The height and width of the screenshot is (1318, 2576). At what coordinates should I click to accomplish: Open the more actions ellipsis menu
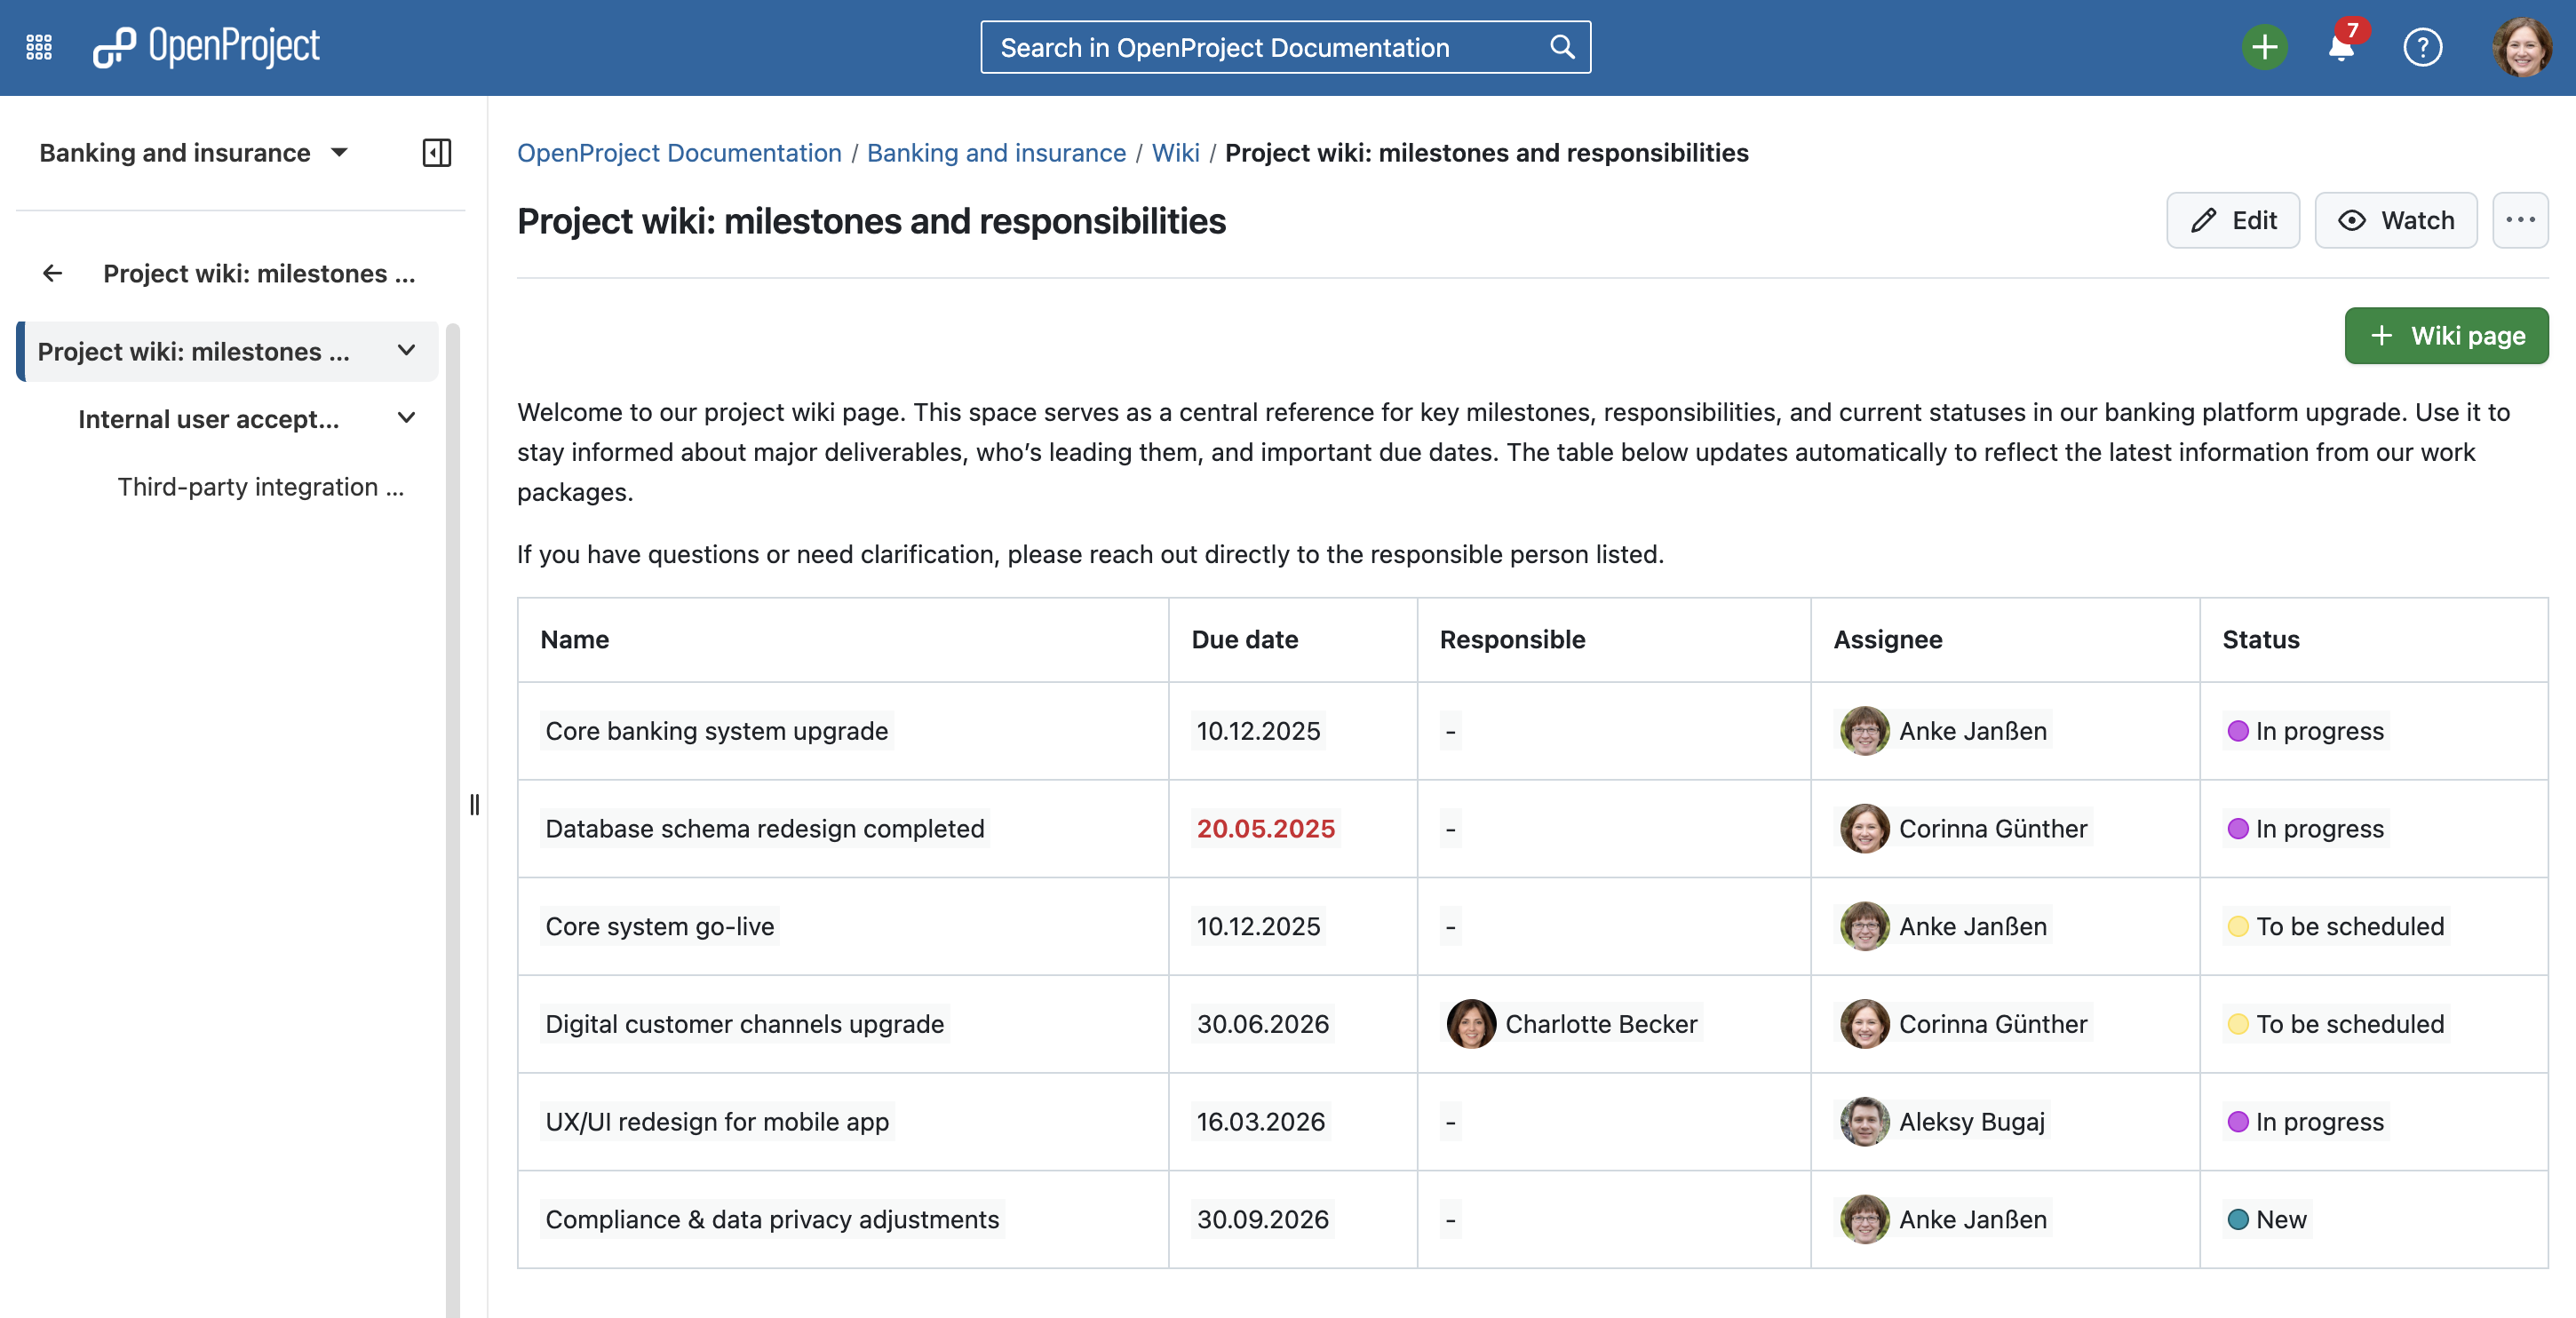pyautogui.click(x=2519, y=220)
